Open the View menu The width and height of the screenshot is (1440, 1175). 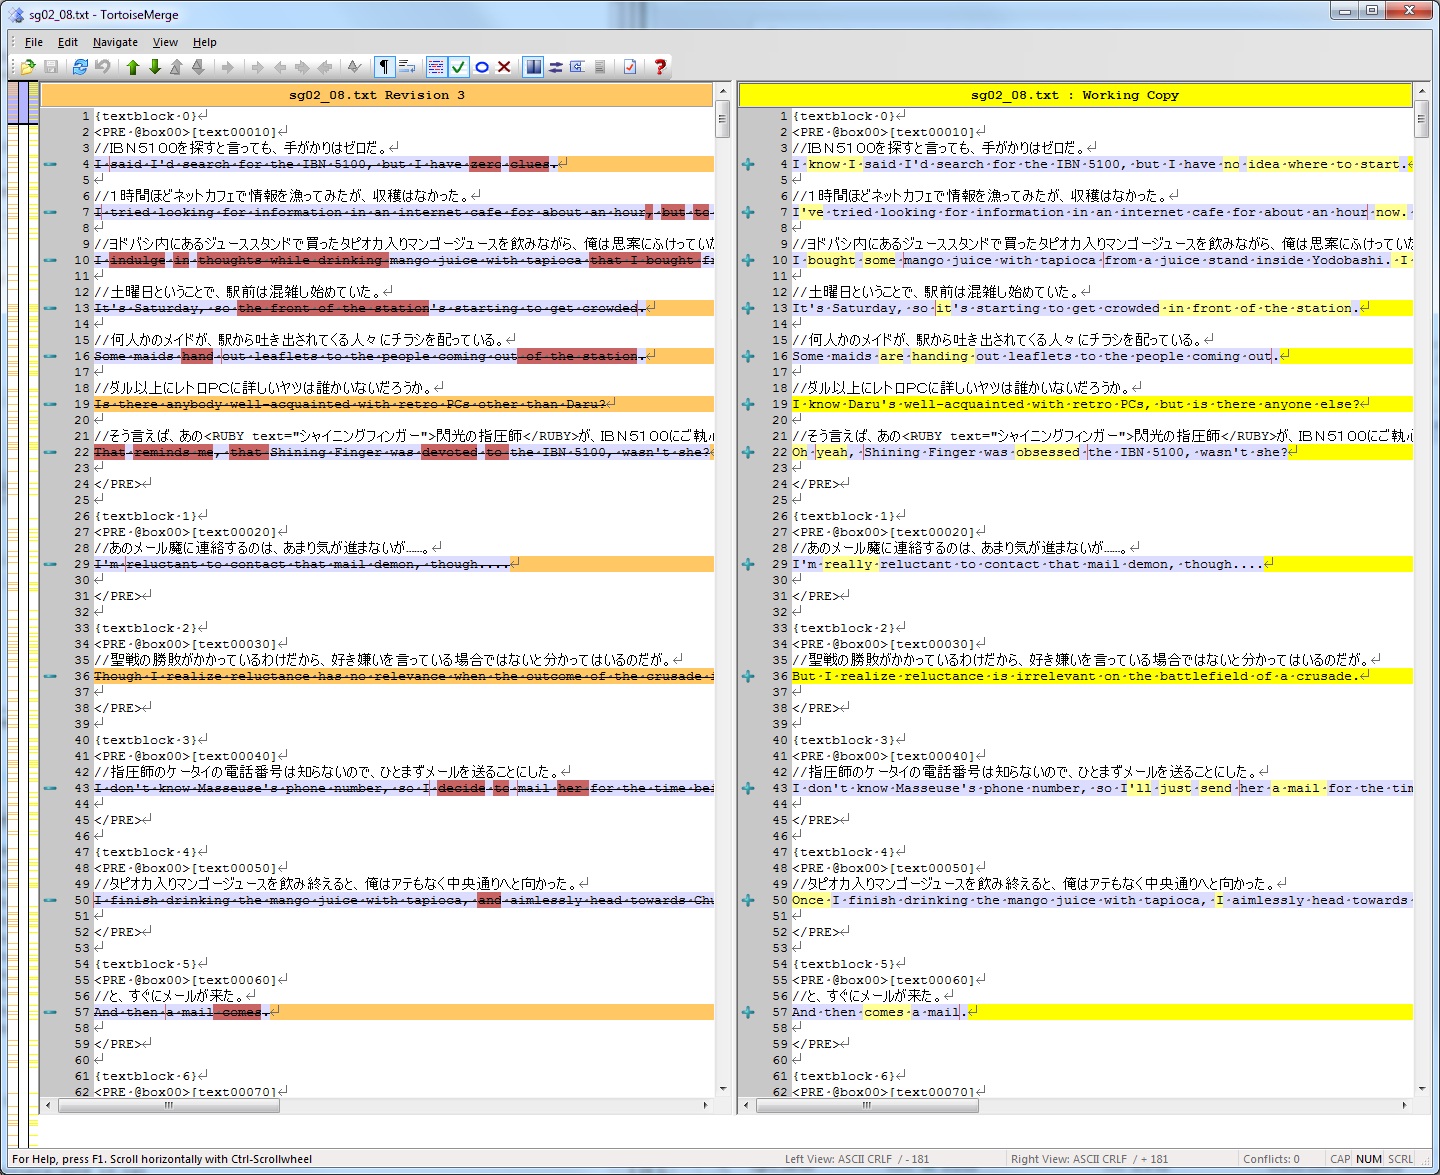click(165, 42)
